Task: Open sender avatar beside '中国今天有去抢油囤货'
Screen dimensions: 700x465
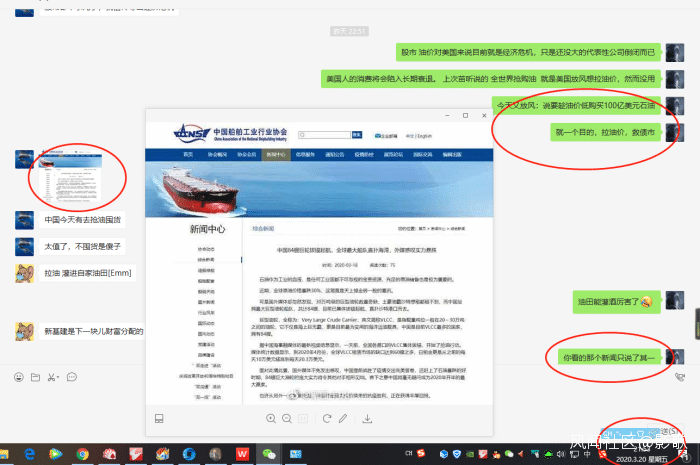Action: pos(24,220)
